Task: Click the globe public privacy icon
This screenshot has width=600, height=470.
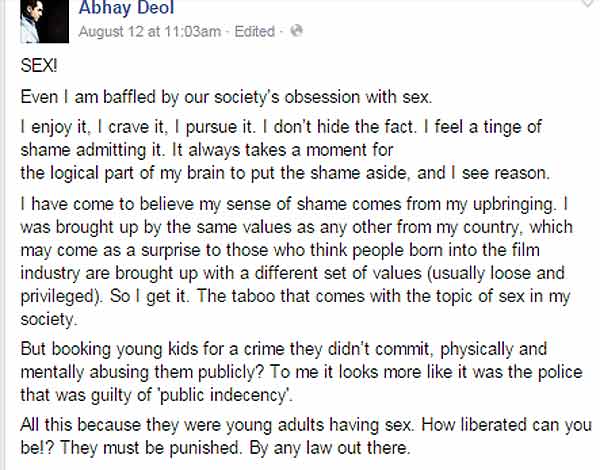Action: [x=297, y=31]
